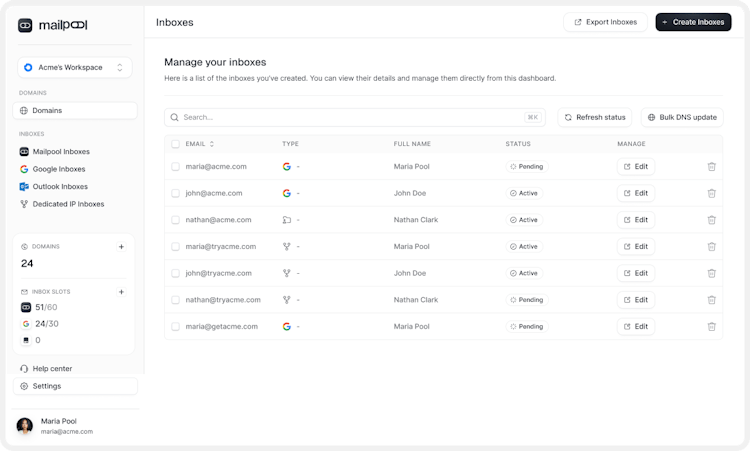The height and width of the screenshot is (451, 750).
Task: Click trash icon for nathan@acme.com
Action: click(711, 220)
